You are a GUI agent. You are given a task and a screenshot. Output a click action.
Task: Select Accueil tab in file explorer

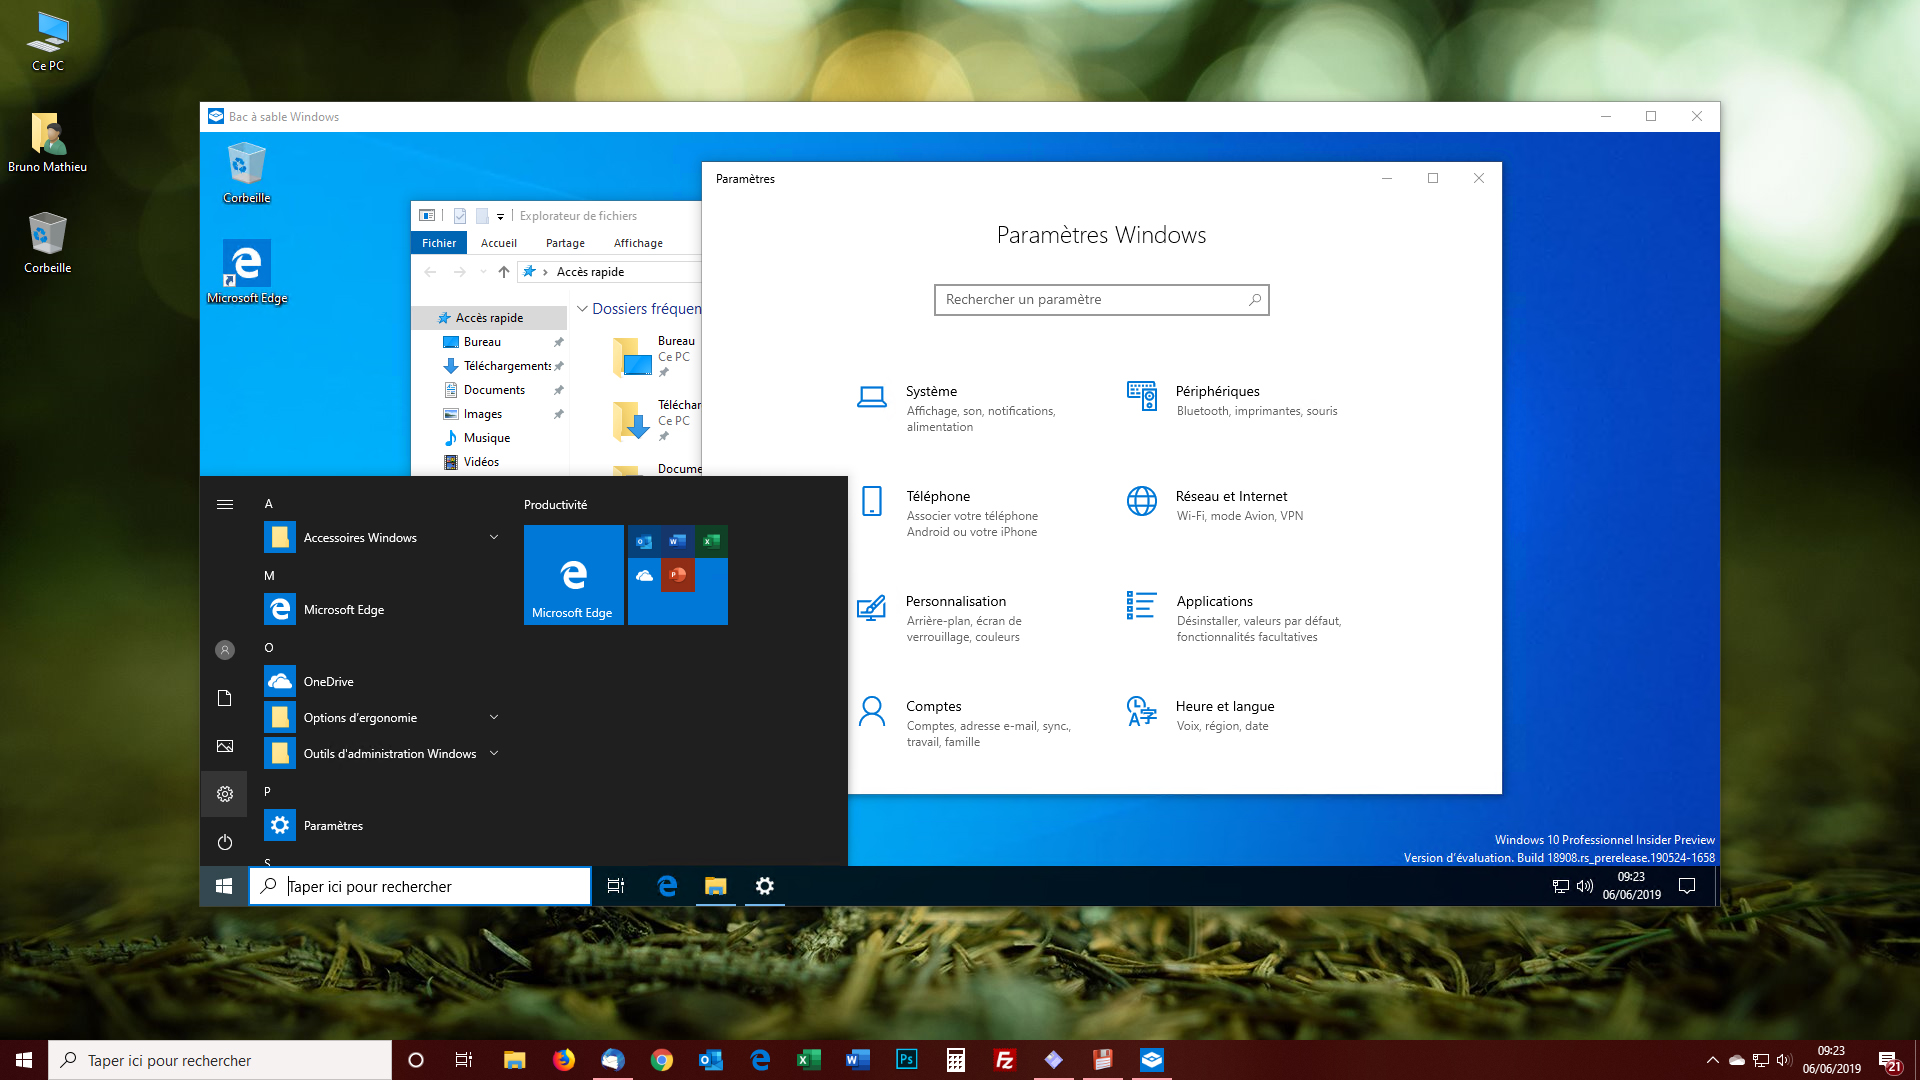coord(498,243)
